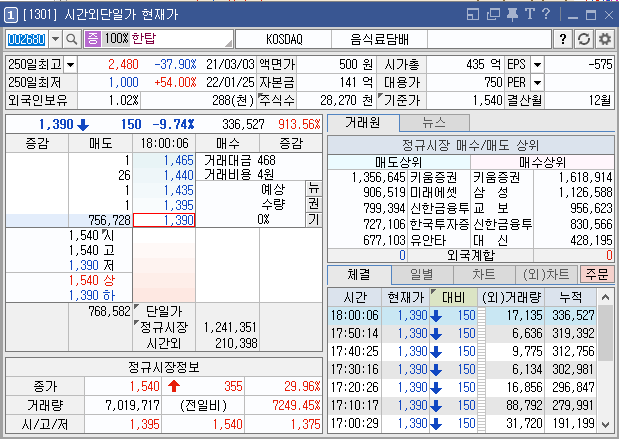Click the 대비 column header
Viewport: 619px width, 439px height.
click(453, 297)
